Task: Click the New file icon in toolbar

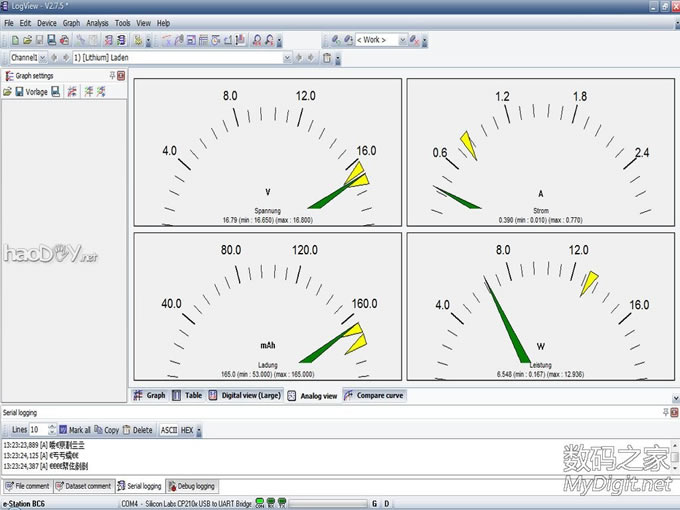Action: (15, 40)
